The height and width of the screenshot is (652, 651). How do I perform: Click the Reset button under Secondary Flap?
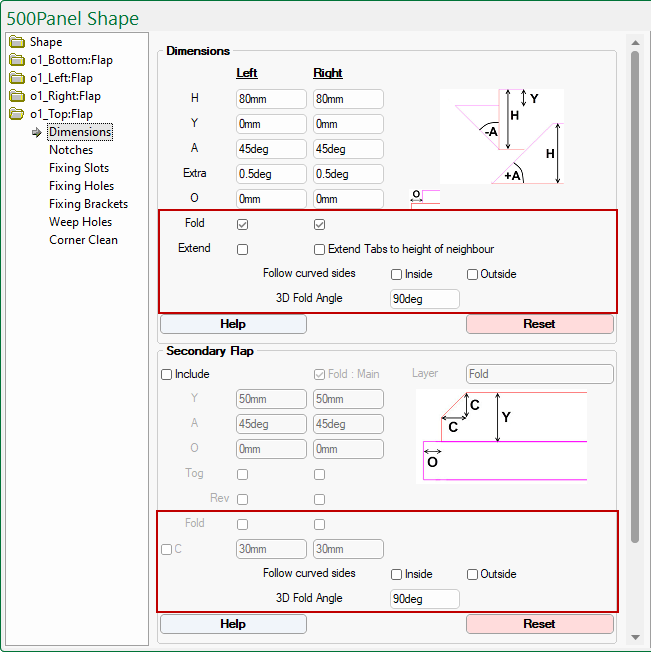pos(539,624)
